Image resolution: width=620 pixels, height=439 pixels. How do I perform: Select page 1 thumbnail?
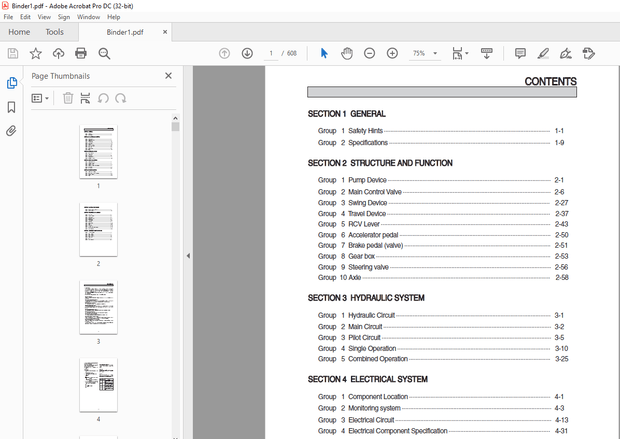[x=98, y=152]
